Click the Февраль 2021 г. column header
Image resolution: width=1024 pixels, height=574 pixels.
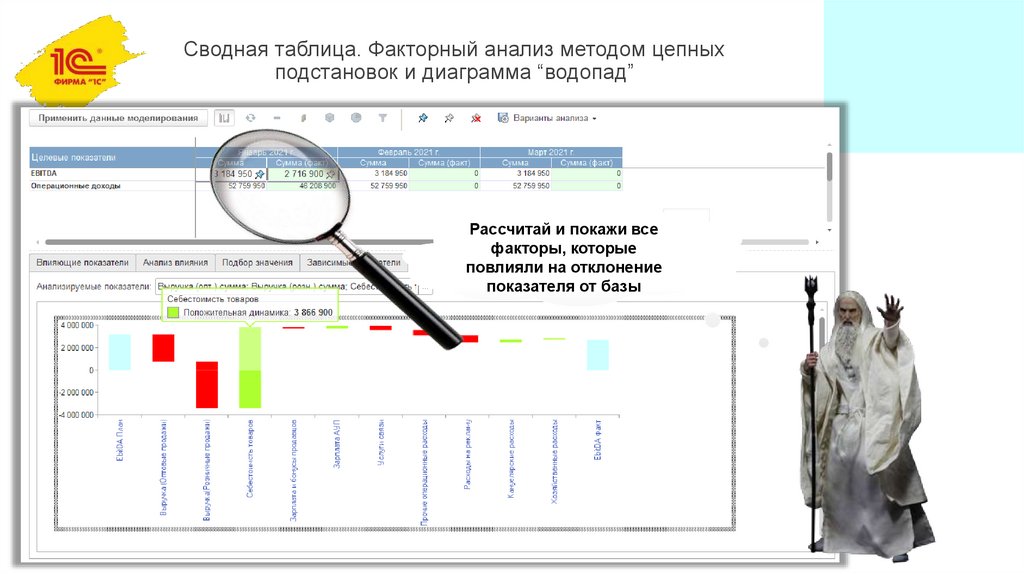tap(409, 152)
